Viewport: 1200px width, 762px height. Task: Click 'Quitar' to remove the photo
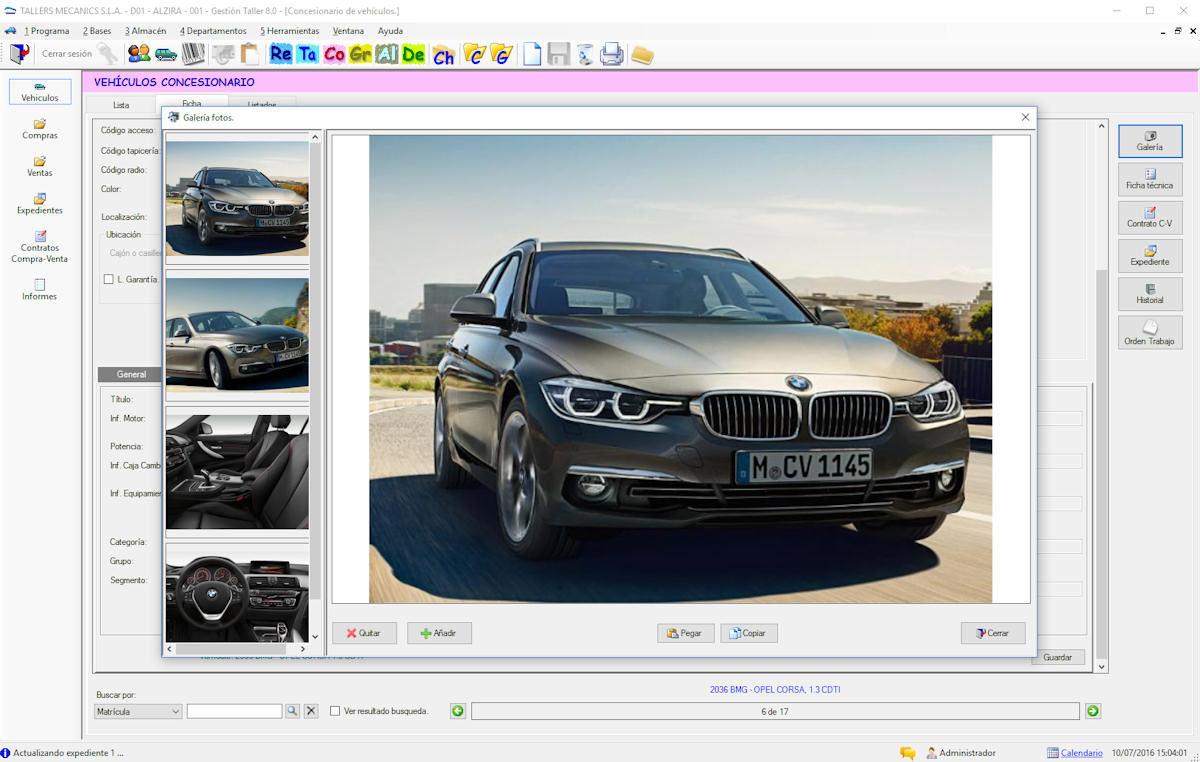point(364,633)
